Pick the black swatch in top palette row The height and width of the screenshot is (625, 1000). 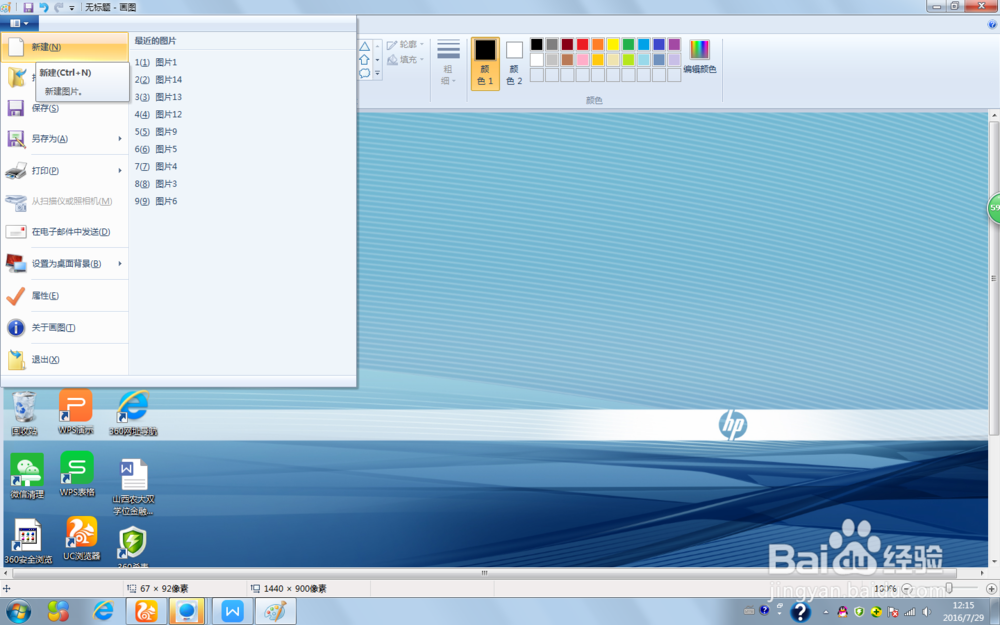537,44
